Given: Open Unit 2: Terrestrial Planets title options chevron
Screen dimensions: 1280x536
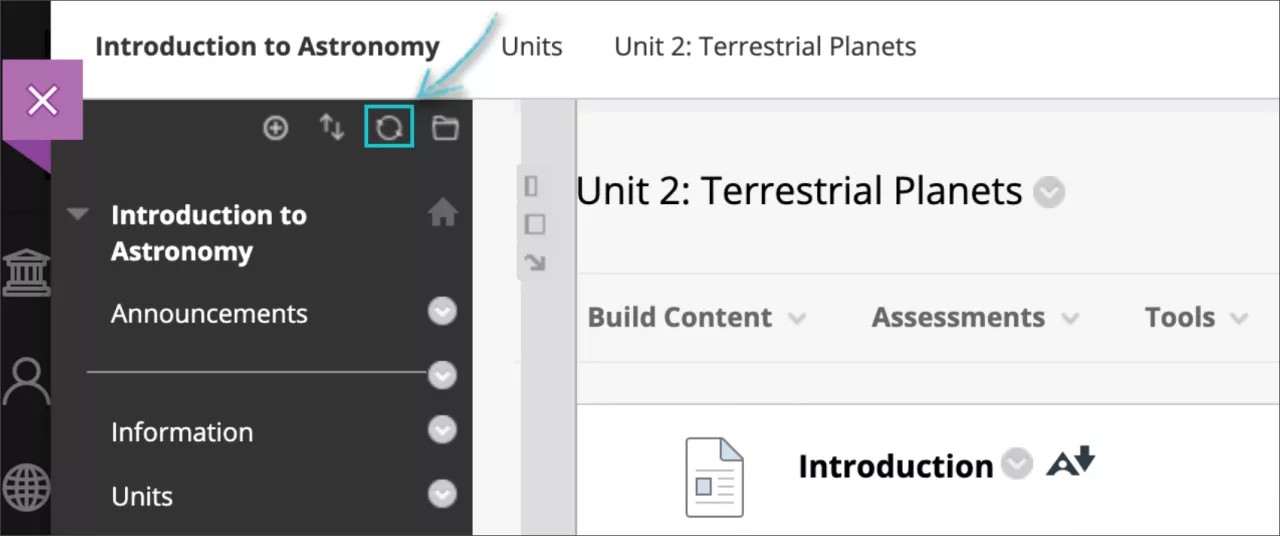Looking at the screenshot, I should (x=1049, y=191).
